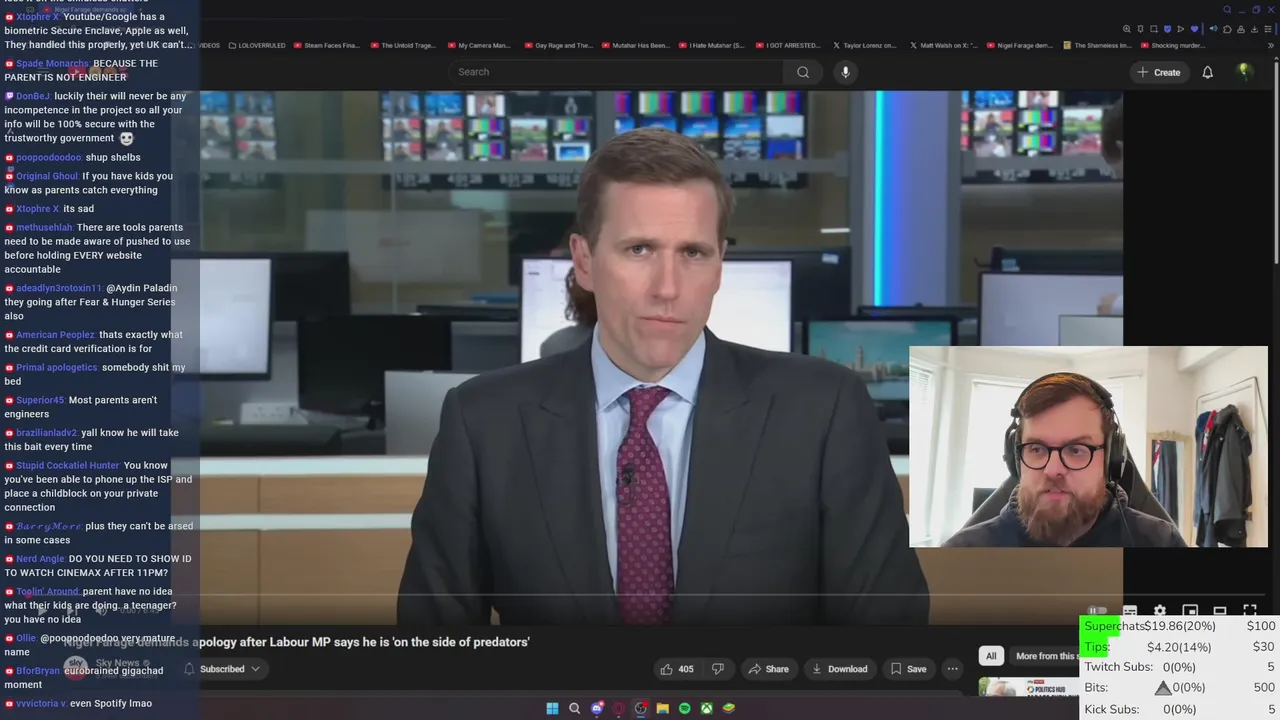Viewport: 1280px width, 720px height.
Task: Click the Kick Subs goal row
Action: [x=1180, y=709]
